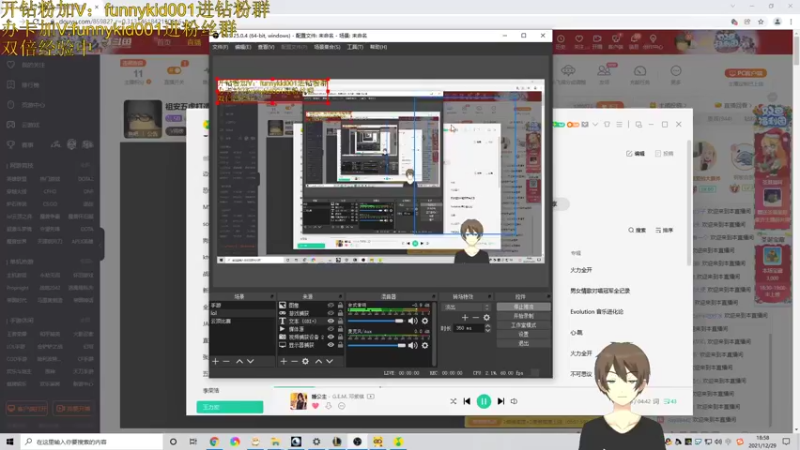The height and width of the screenshot is (450, 800).
Task: Open album cover thumbnail in music player
Action: coord(298,402)
